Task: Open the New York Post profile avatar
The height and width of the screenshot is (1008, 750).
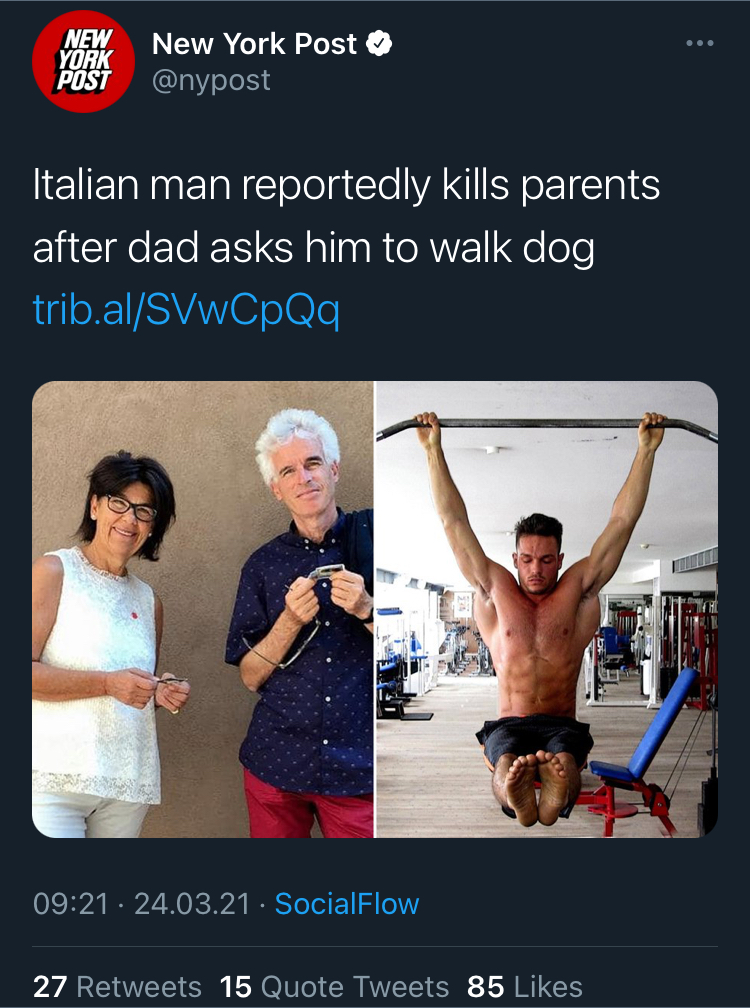Action: (x=84, y=62)
